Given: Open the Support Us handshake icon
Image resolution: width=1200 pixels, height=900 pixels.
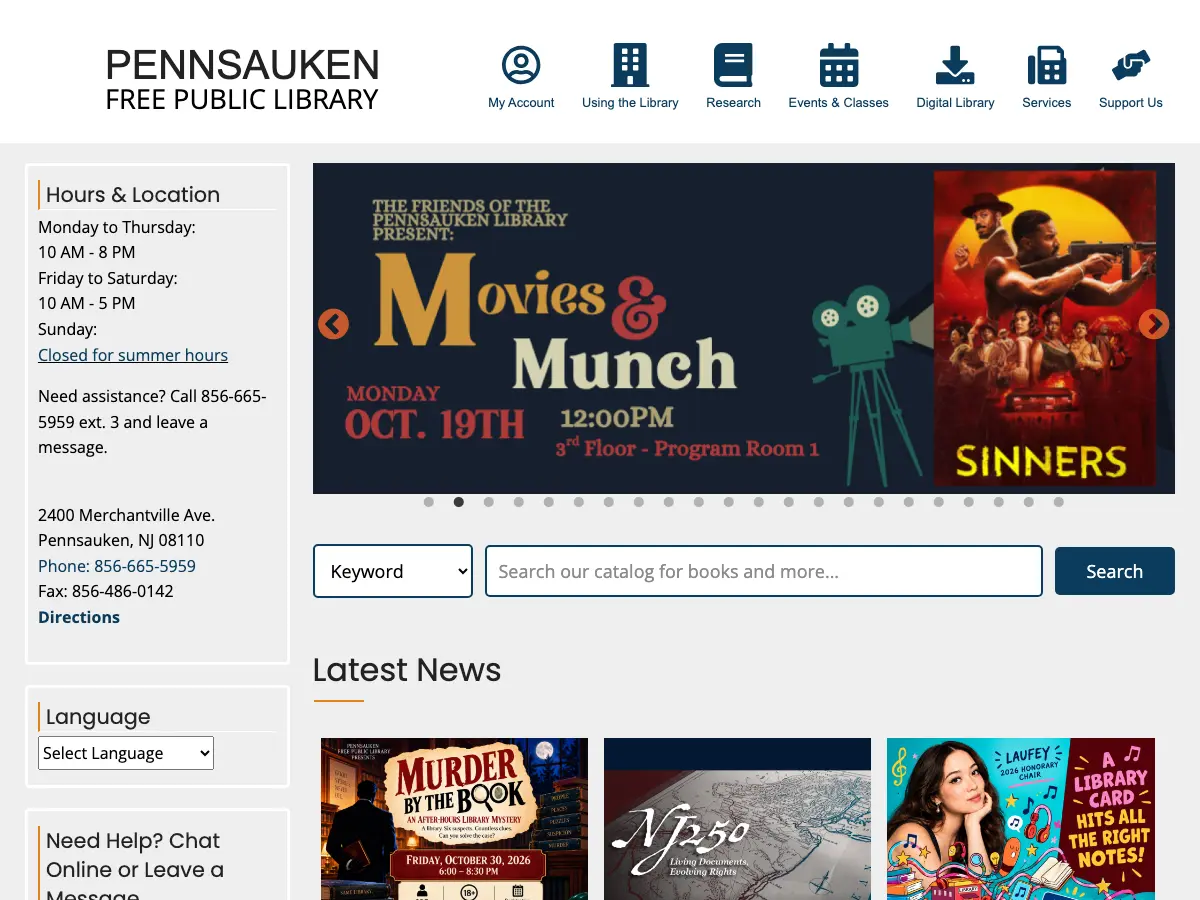Looking at the screenshot, I should pos(1131,65).
